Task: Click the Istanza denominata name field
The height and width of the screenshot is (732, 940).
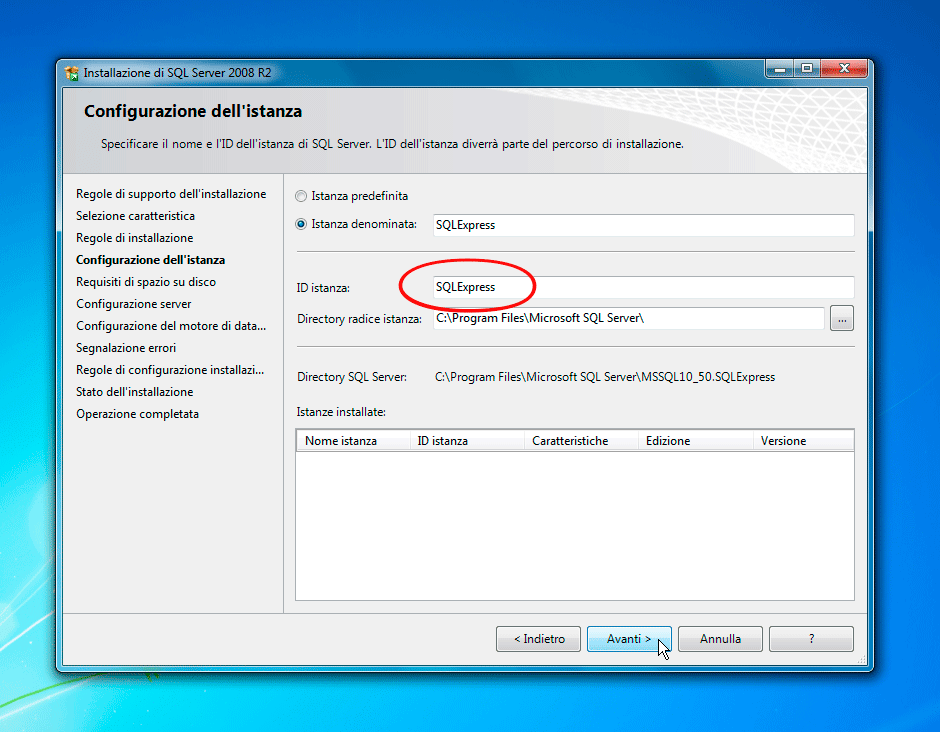Action: pos(643,225)
